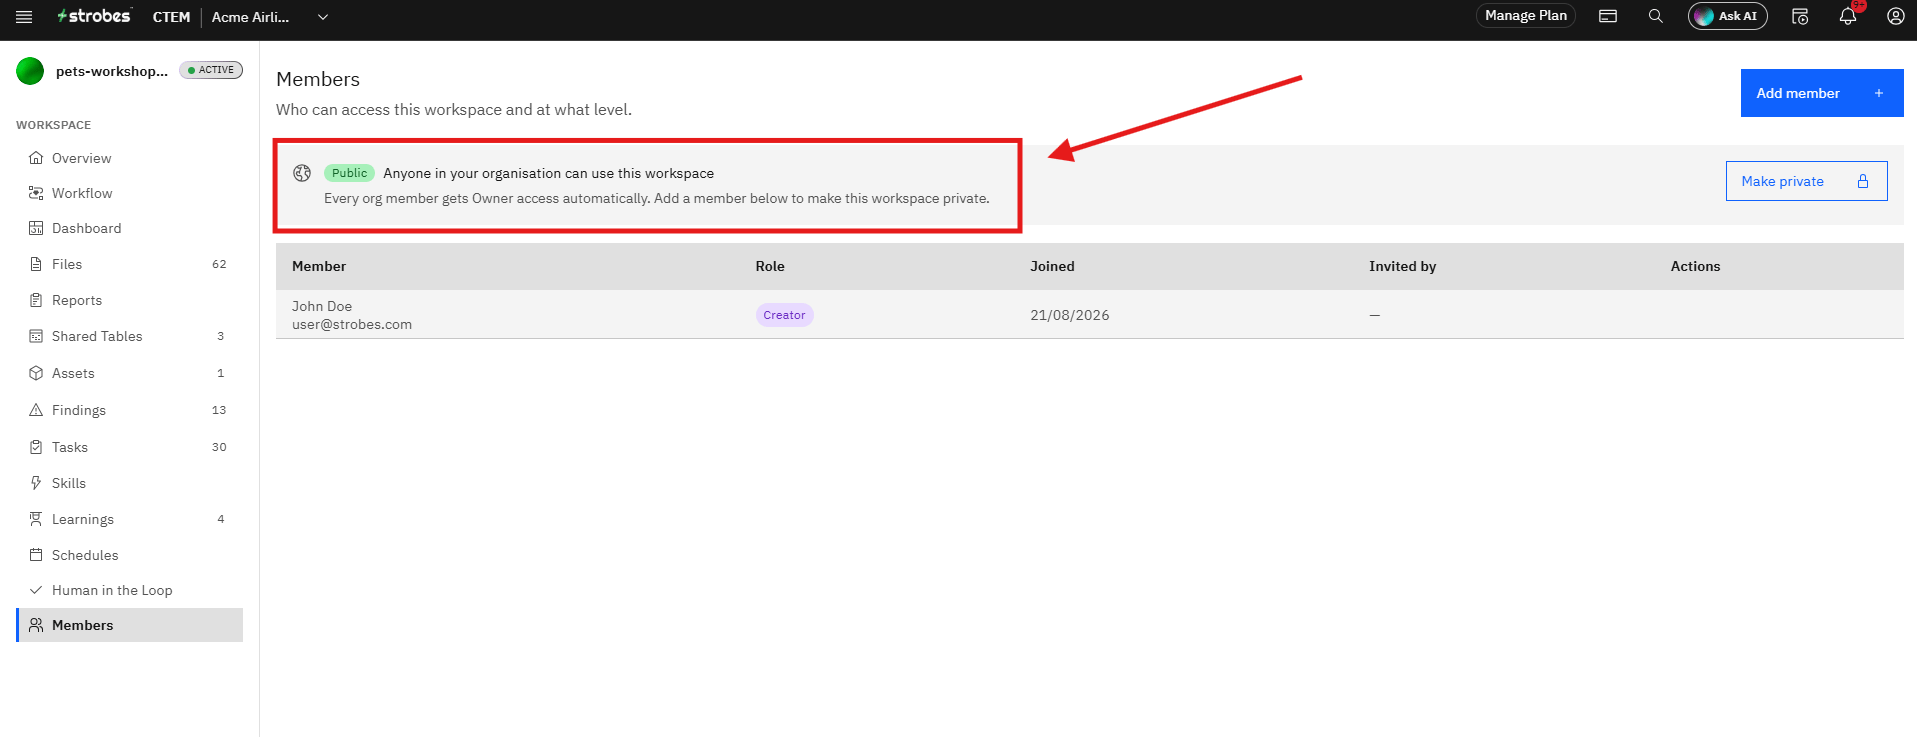Click the Overview home icon

coord(36,158)
